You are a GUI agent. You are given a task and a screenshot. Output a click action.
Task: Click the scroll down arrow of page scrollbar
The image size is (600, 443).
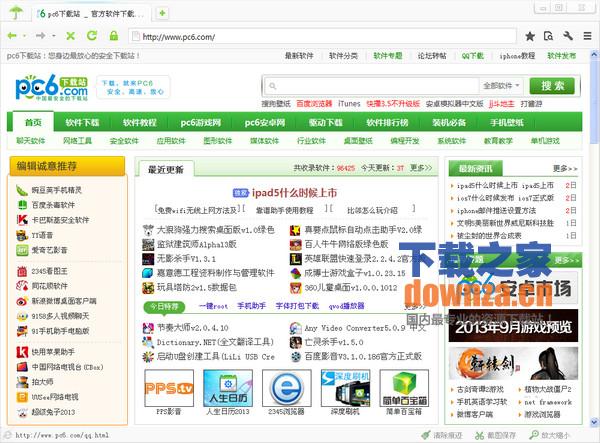594,422
